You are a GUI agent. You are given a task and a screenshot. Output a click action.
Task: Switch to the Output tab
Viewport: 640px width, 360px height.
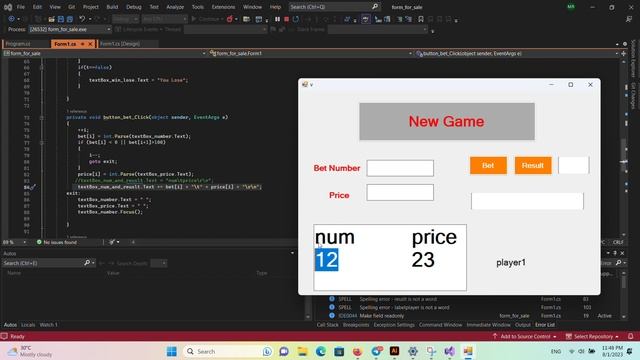pos(522,325)
